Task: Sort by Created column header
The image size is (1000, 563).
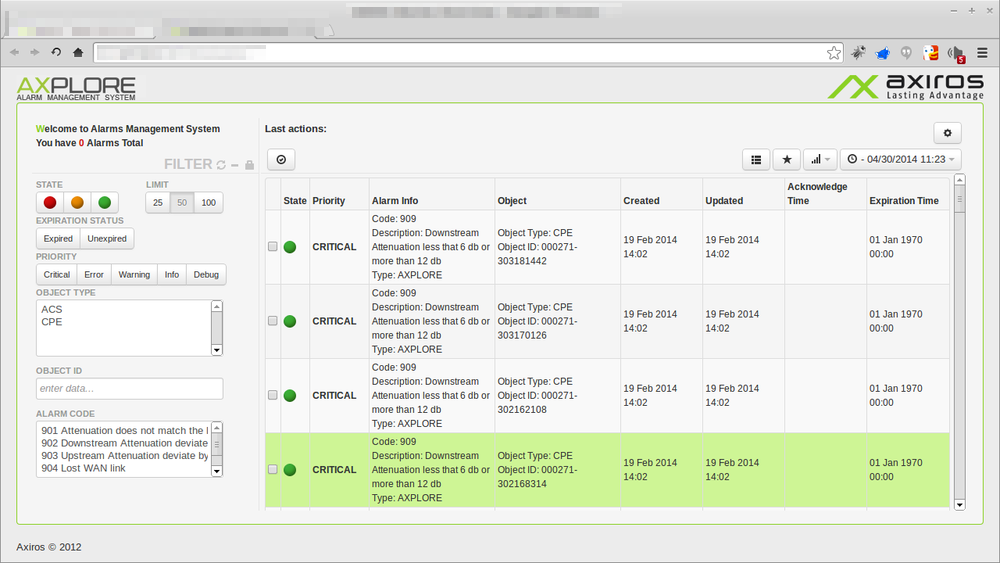Action: coord(642,201)
